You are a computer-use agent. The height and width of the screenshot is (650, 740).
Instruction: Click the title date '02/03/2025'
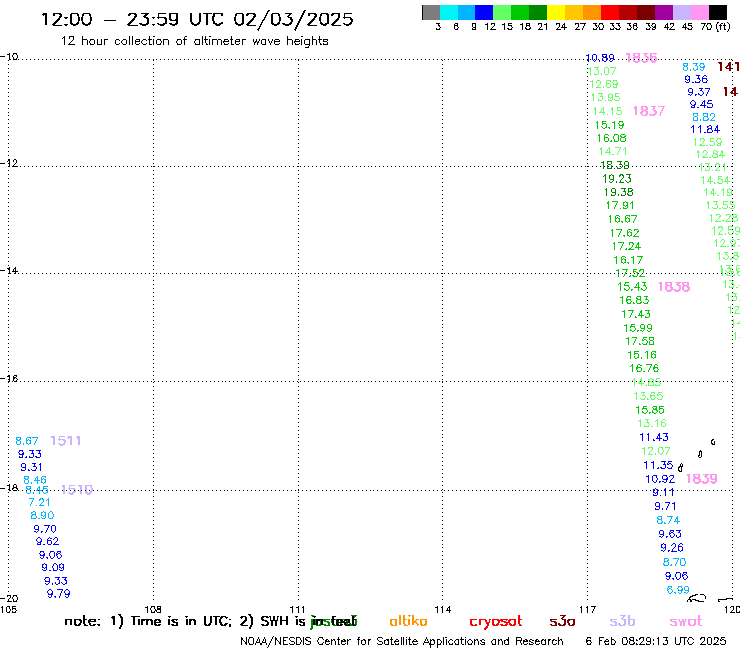pos(293,20)
